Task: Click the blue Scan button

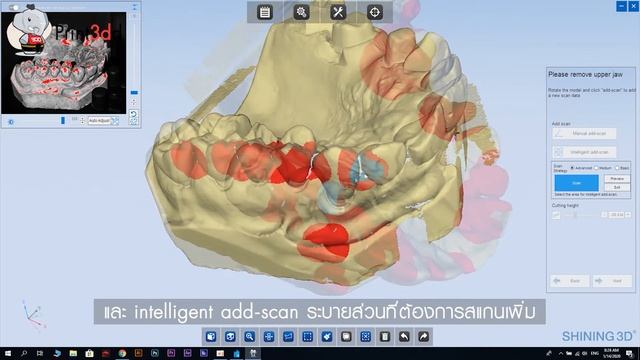Action: pos(576,183)
